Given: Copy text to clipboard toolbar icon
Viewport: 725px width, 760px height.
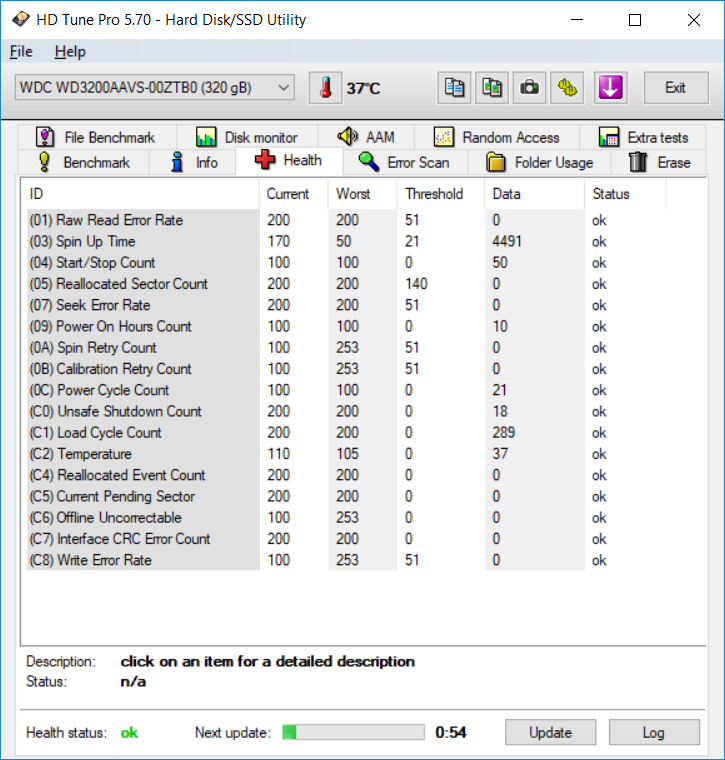Looking at the screenshot, I should point(454,88).
